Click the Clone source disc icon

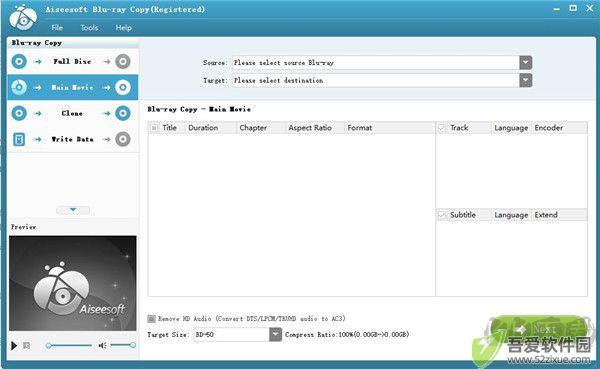19,113
